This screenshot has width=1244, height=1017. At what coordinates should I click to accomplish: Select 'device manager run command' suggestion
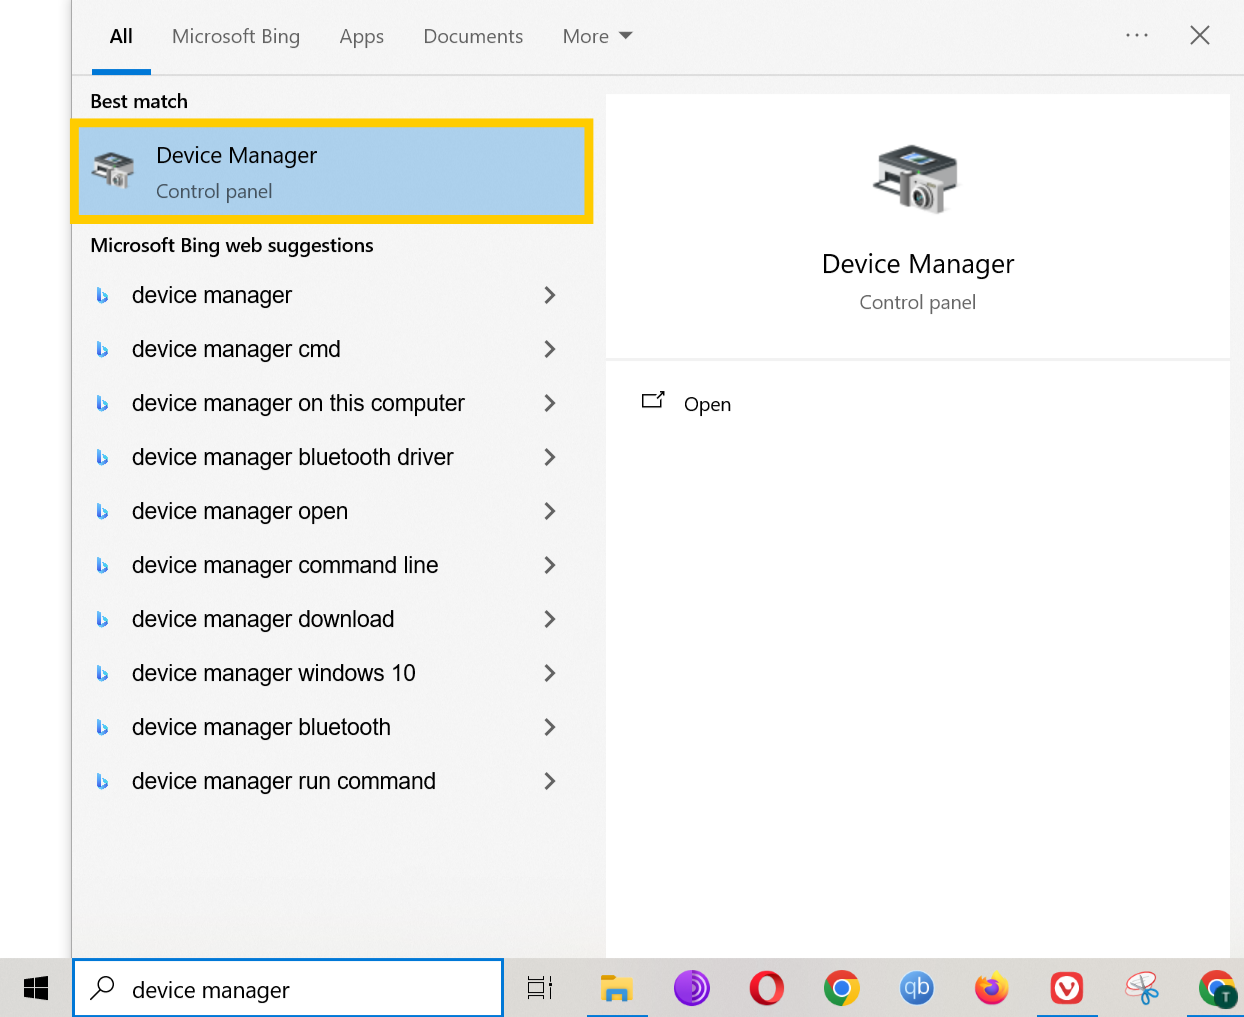284,781
